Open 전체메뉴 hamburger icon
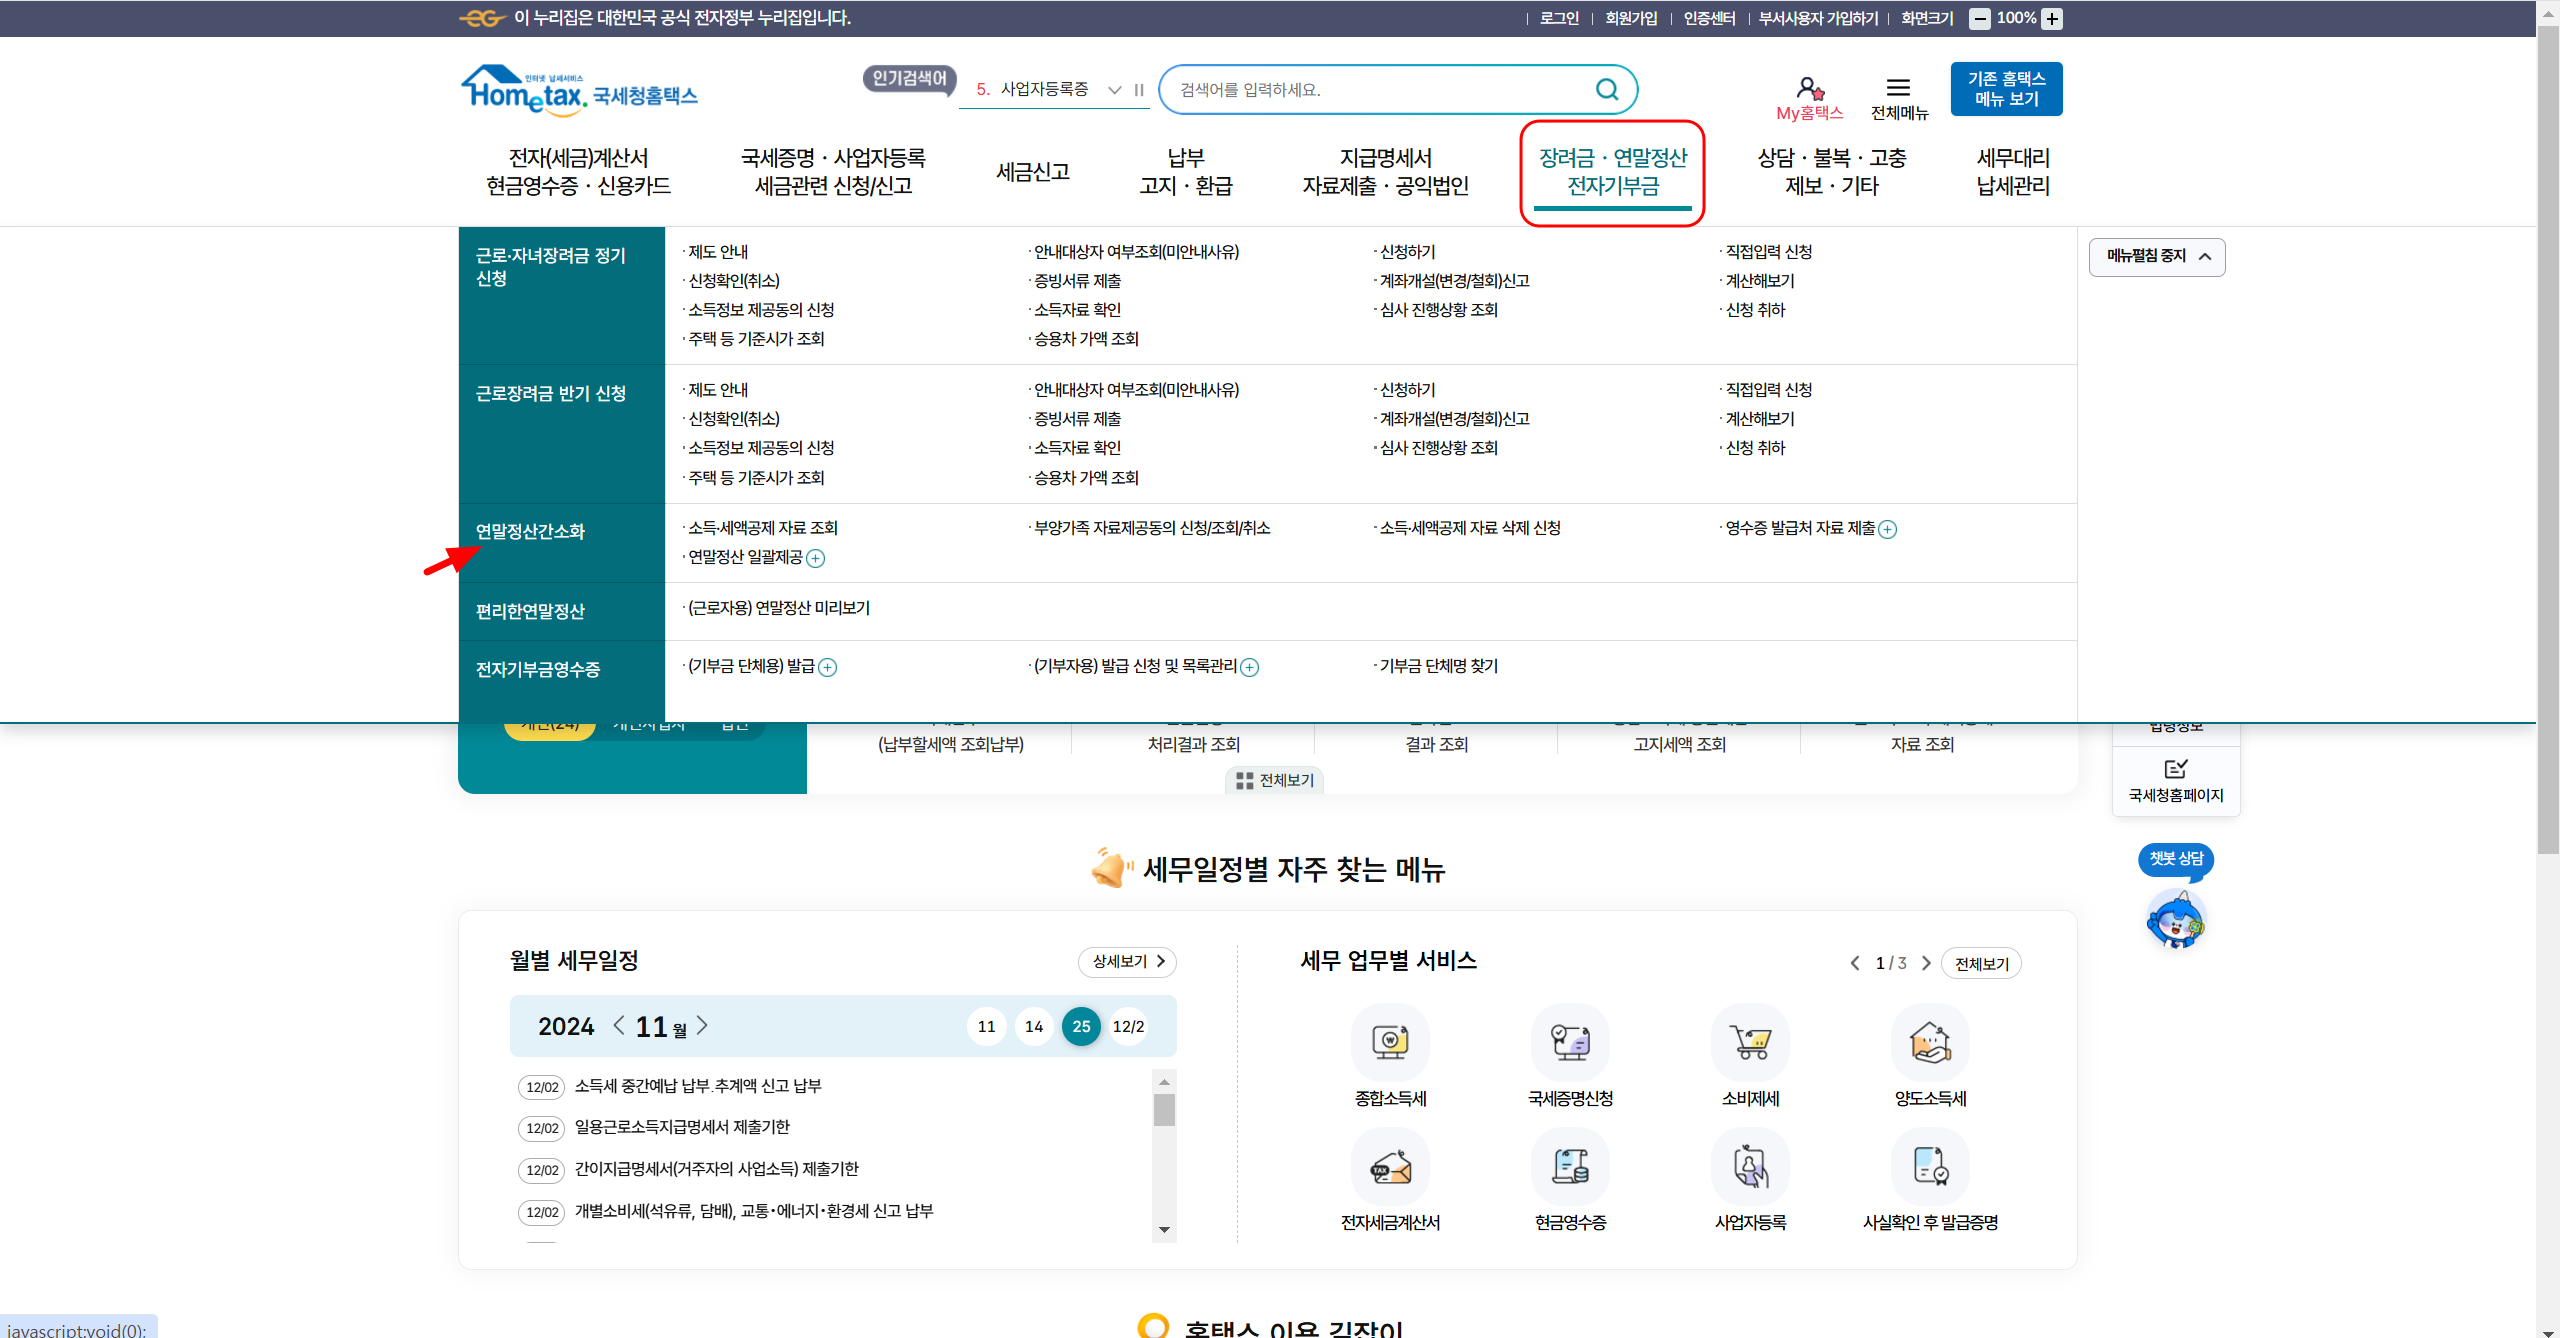This screenshot has width=2560, height=1338. pyautogui.click(x=1898, y=88)
